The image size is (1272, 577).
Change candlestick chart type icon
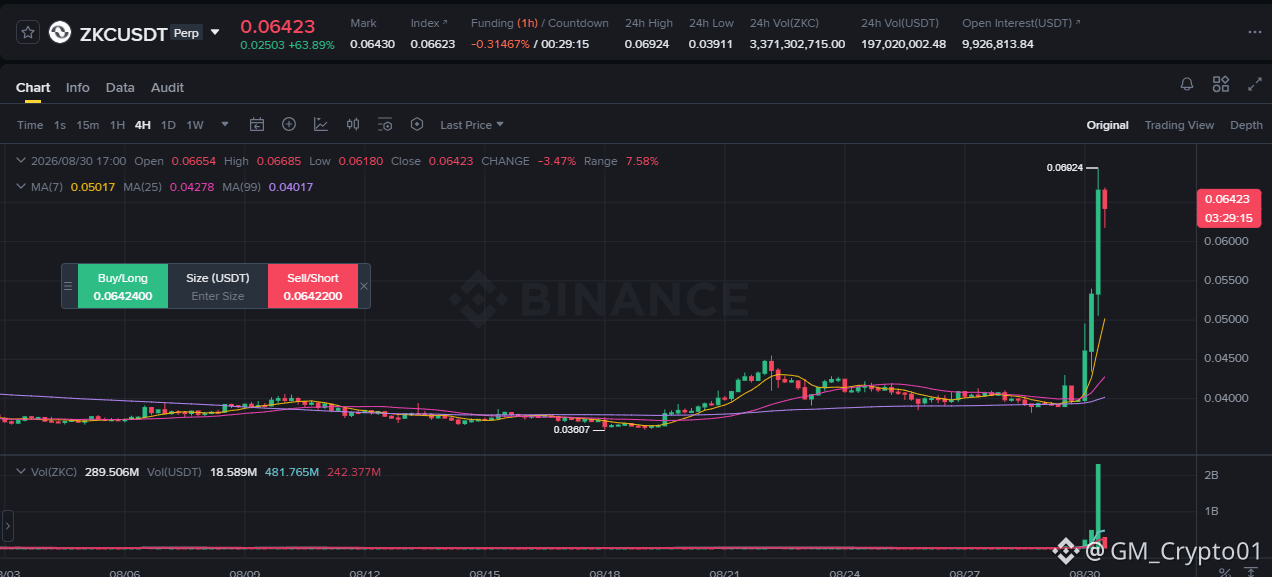(353, 125)
